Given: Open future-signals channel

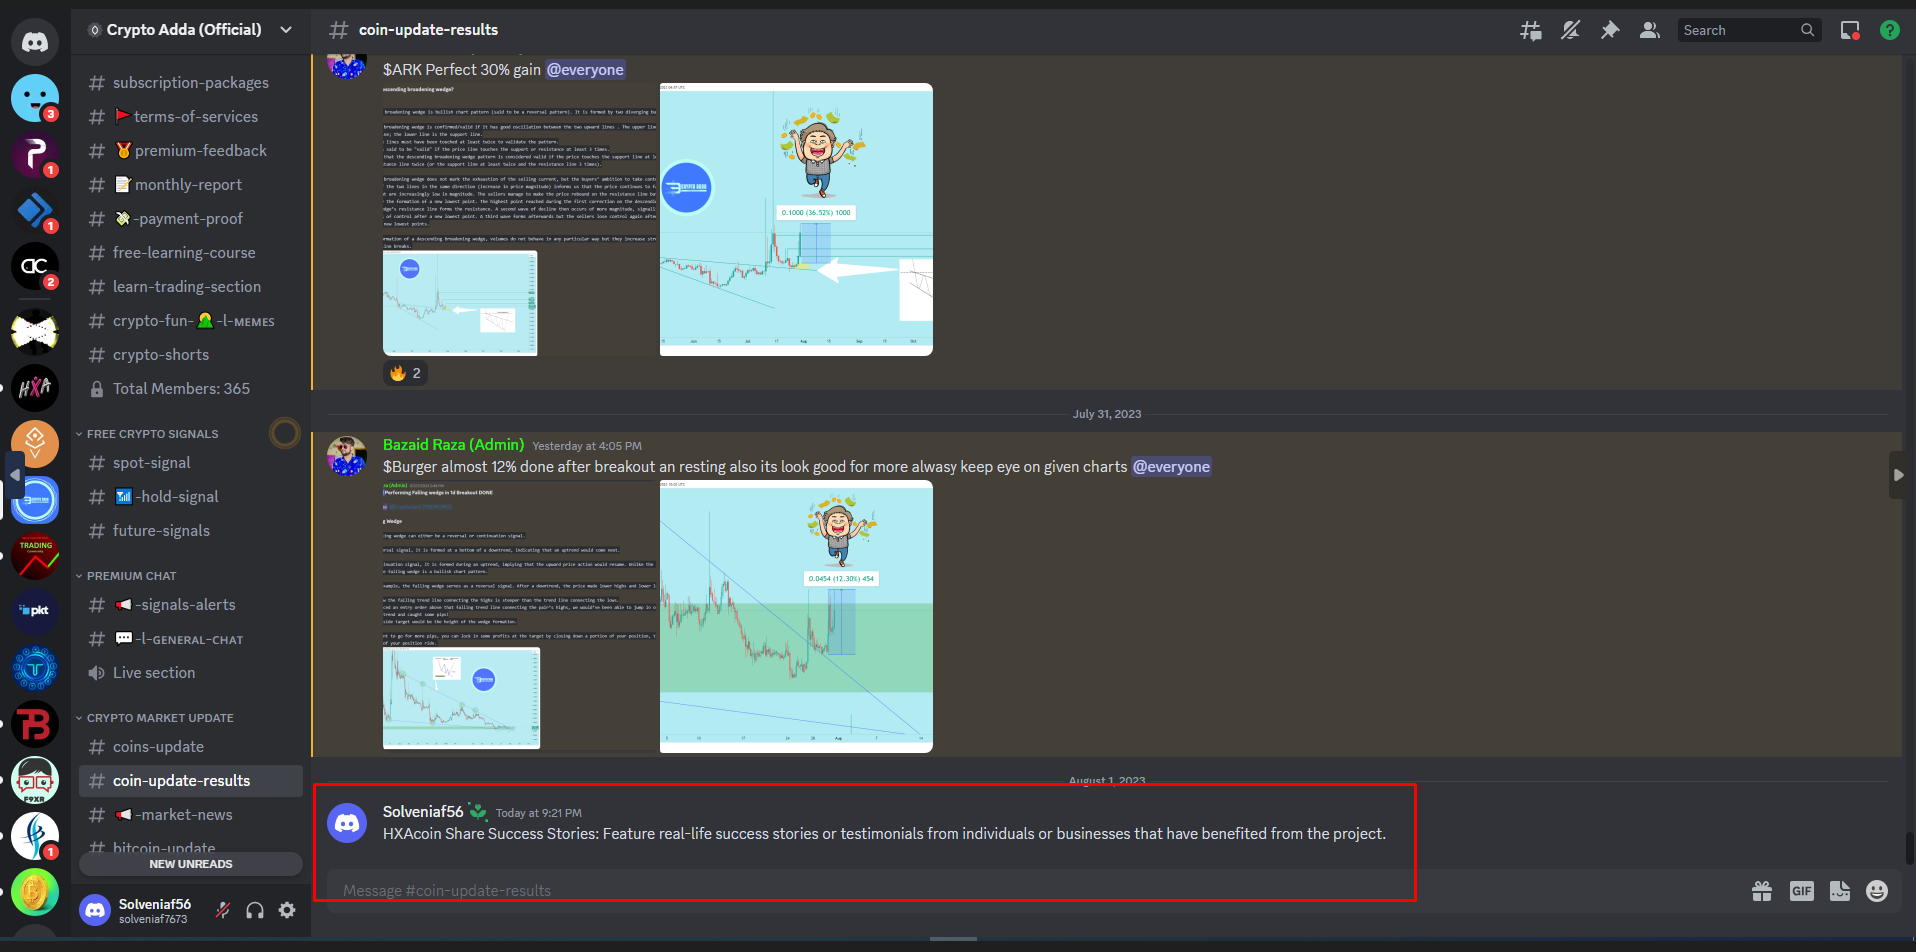Looking at the screenshot, I should coord(190,531).
